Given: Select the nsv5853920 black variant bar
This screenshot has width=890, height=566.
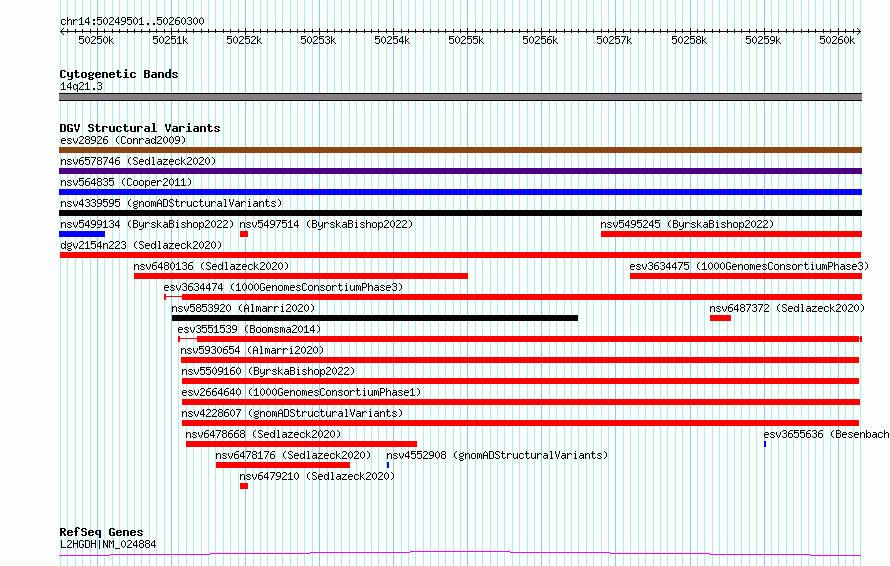Looking at the screenshot, I should pos(375,318).
